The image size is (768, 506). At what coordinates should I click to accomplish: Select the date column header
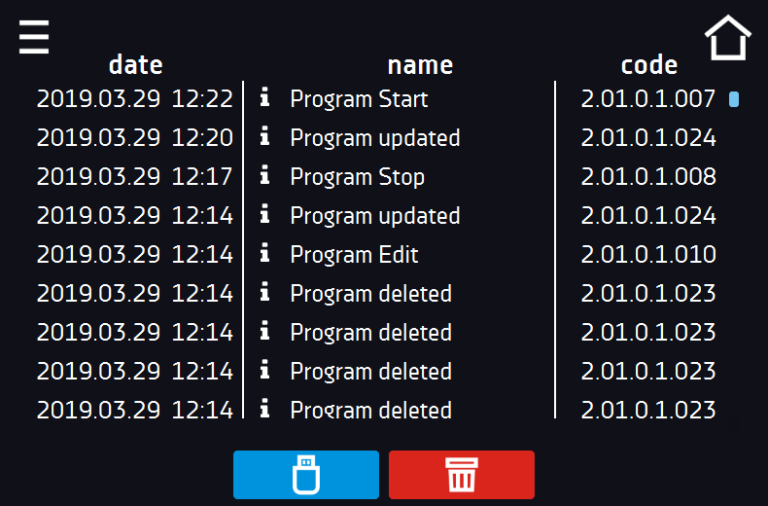136,65
